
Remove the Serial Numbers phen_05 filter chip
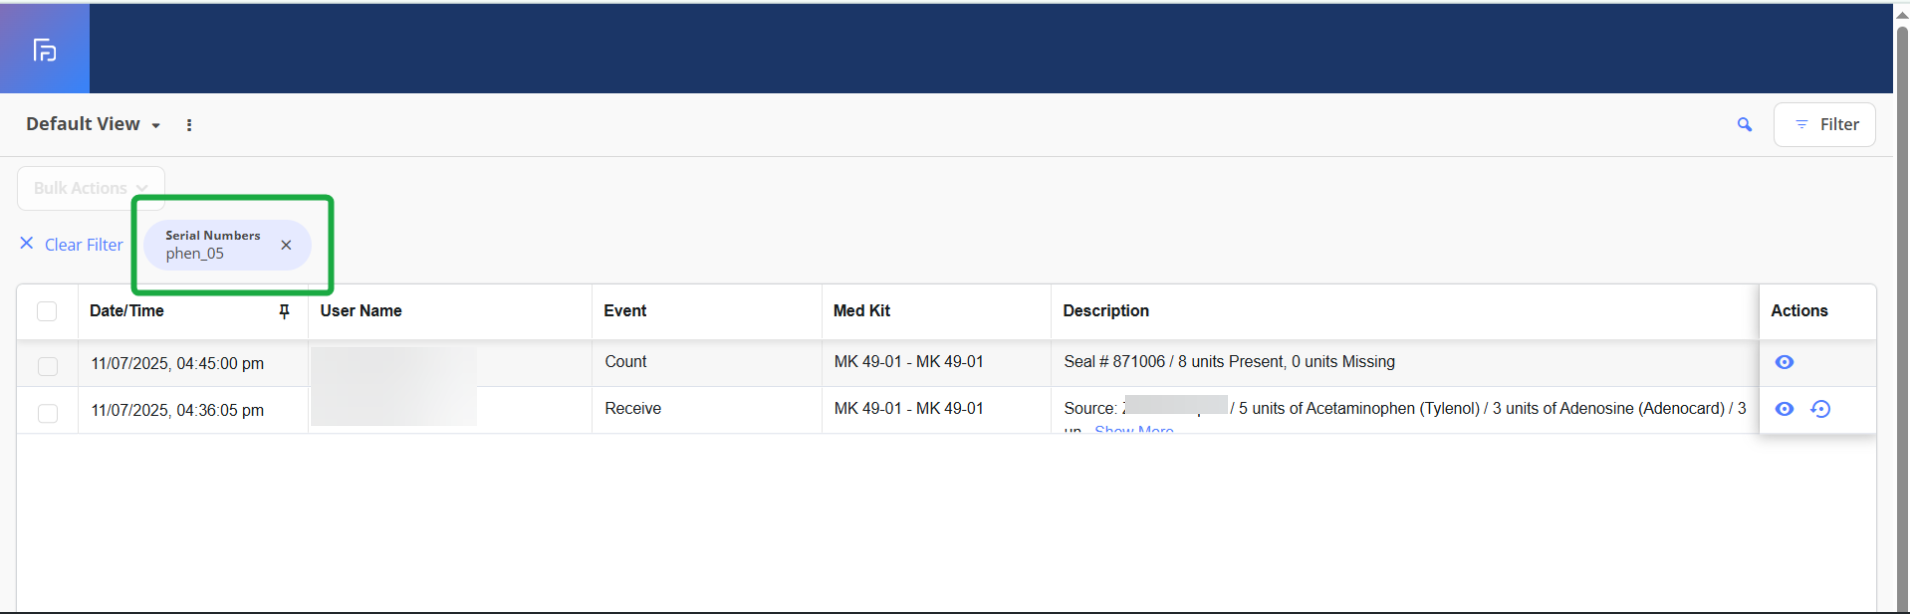coord(286,245)
